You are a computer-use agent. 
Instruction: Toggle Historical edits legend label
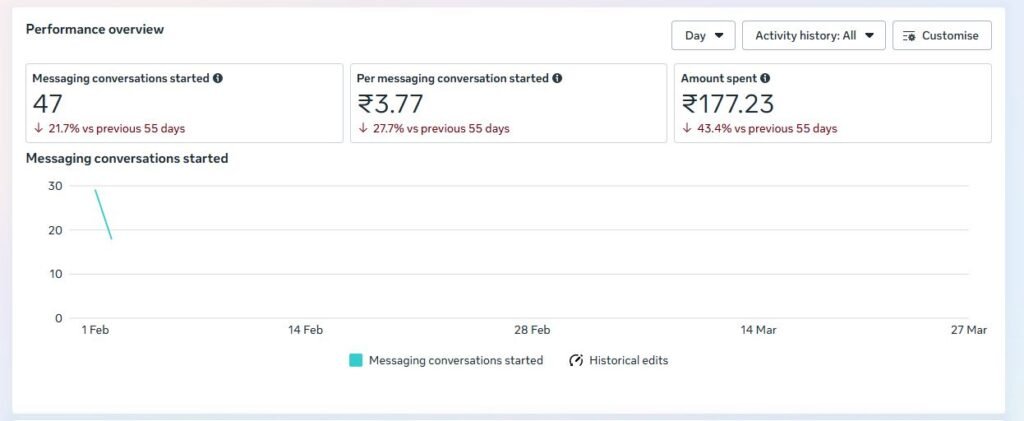[x=628, y=360]
